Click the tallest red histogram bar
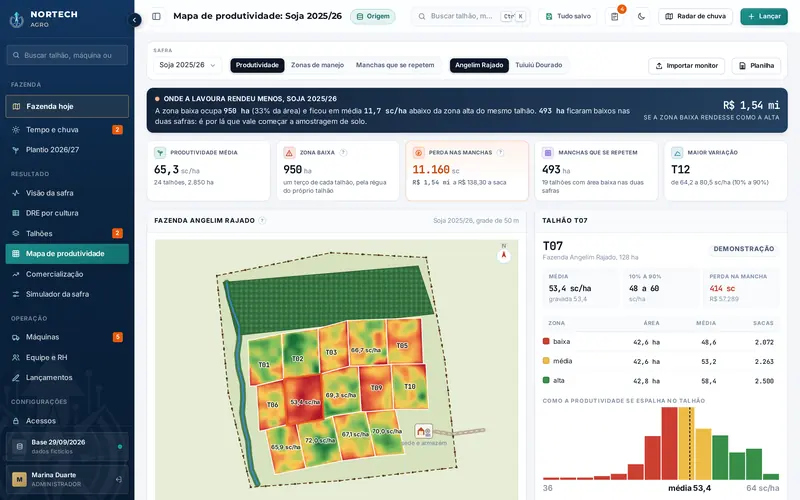800x500 pixels. coord(669,443)
